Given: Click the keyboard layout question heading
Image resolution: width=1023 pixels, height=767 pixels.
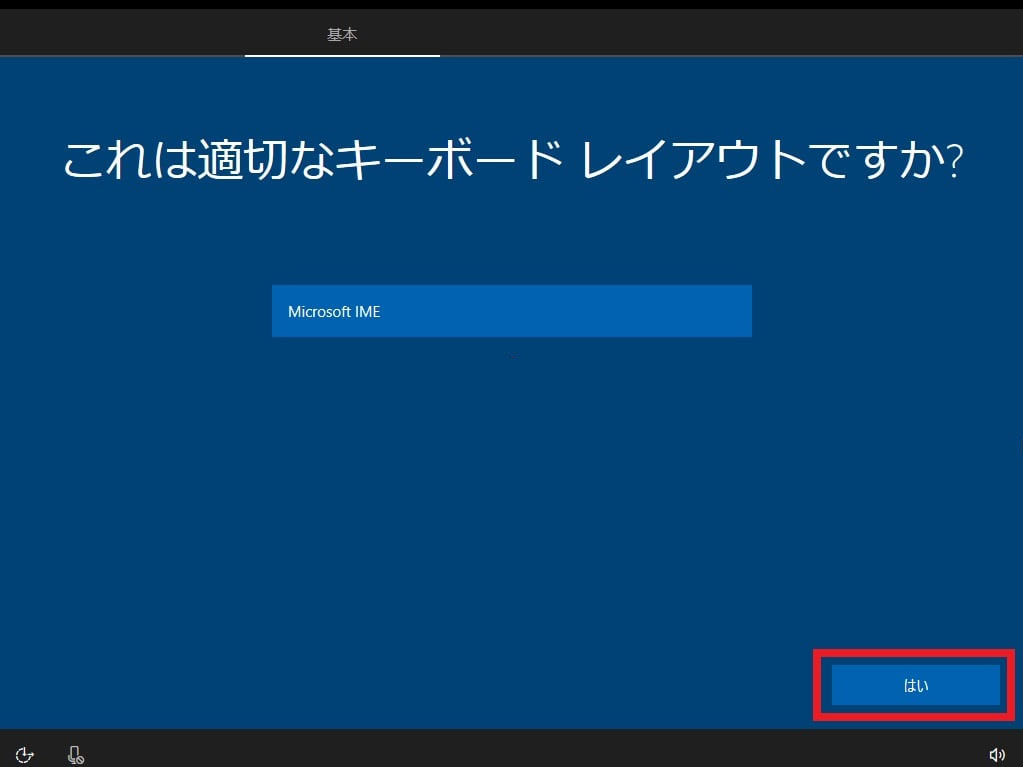Looking at the screenshot, I should point(513,160).
